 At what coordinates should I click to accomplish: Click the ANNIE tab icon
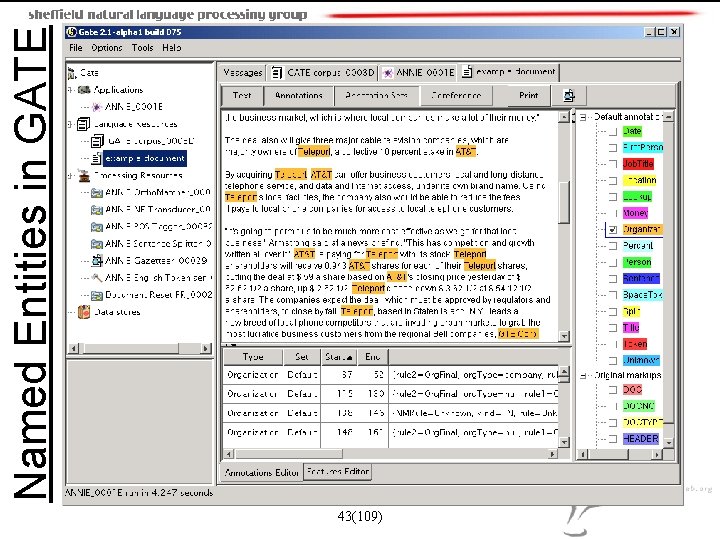point(388,73)
